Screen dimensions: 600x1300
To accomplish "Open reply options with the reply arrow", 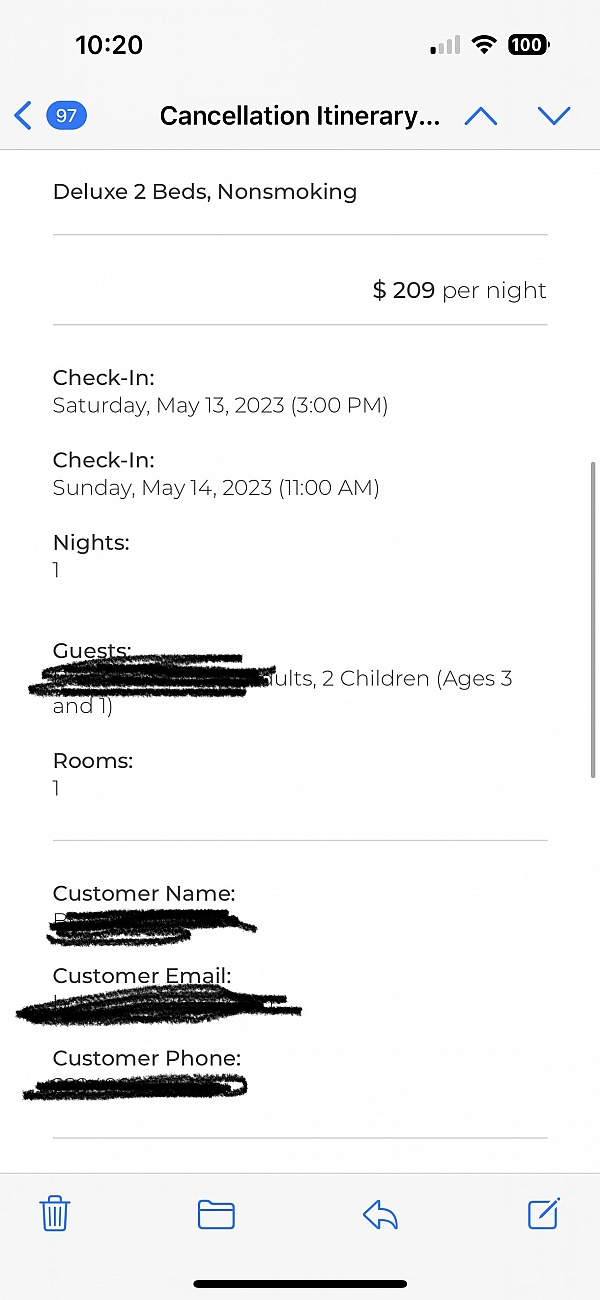I will pos(380,1214).
